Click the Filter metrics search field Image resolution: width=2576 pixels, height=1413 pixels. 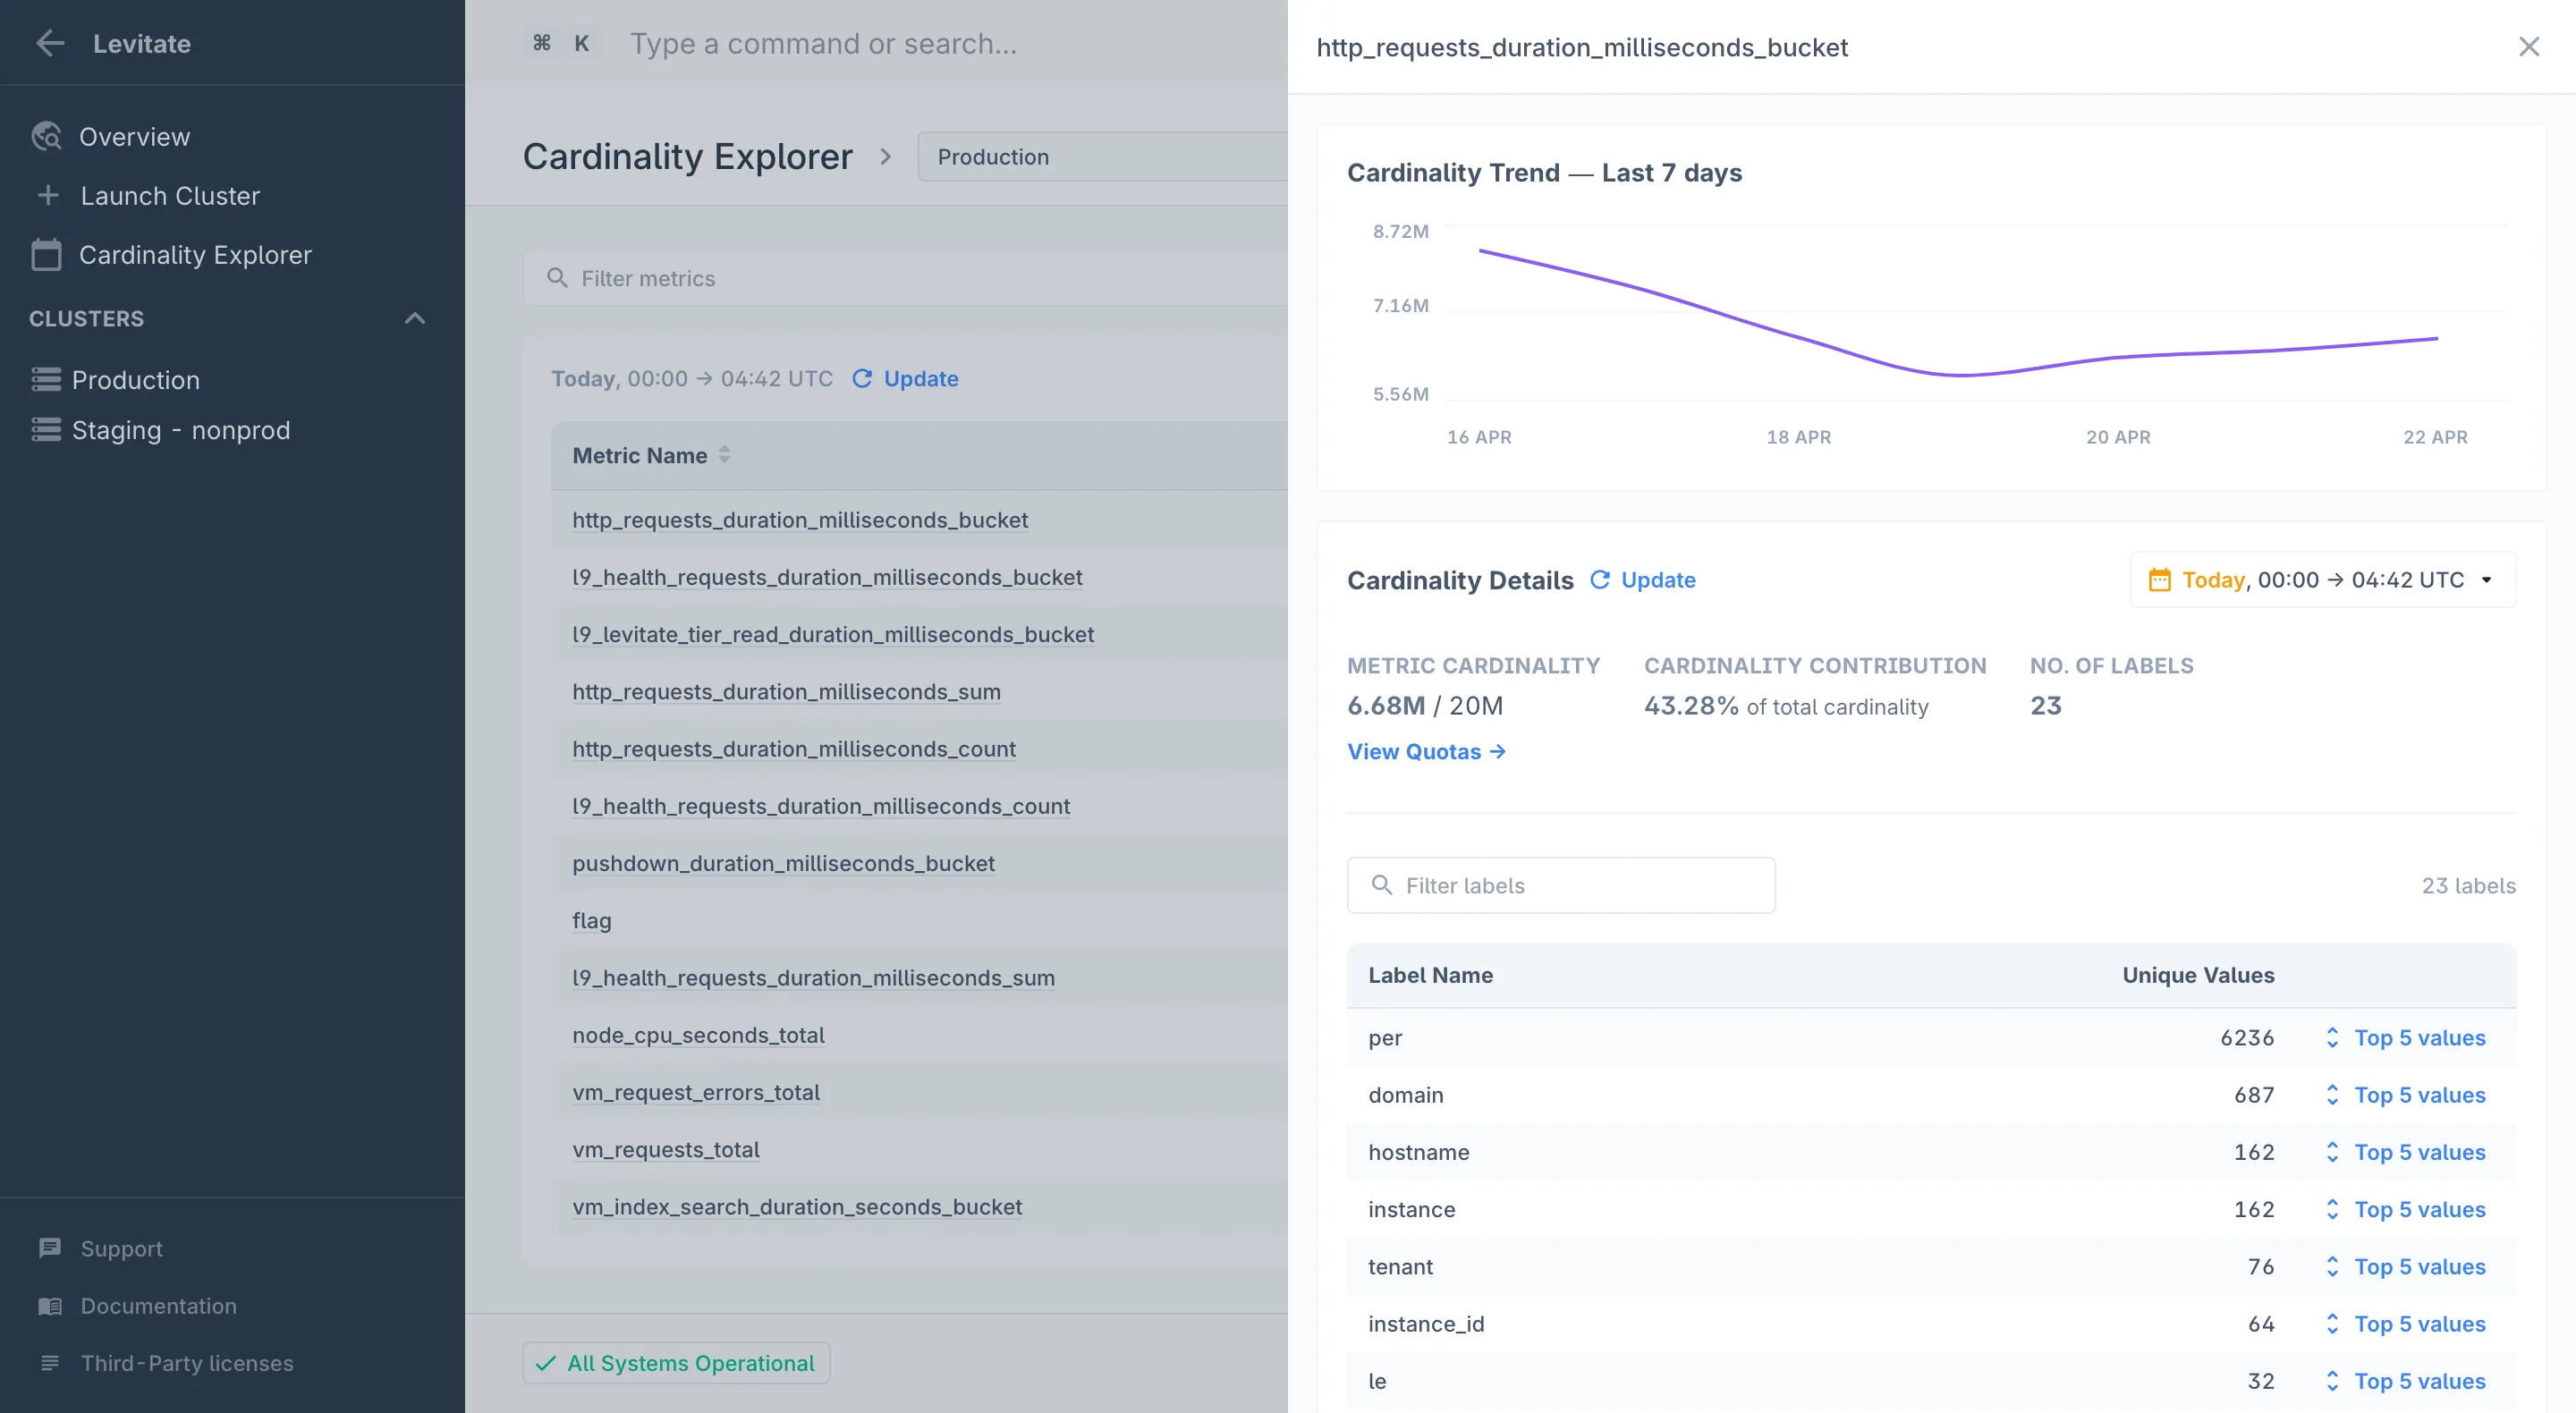tap(905, 278)
